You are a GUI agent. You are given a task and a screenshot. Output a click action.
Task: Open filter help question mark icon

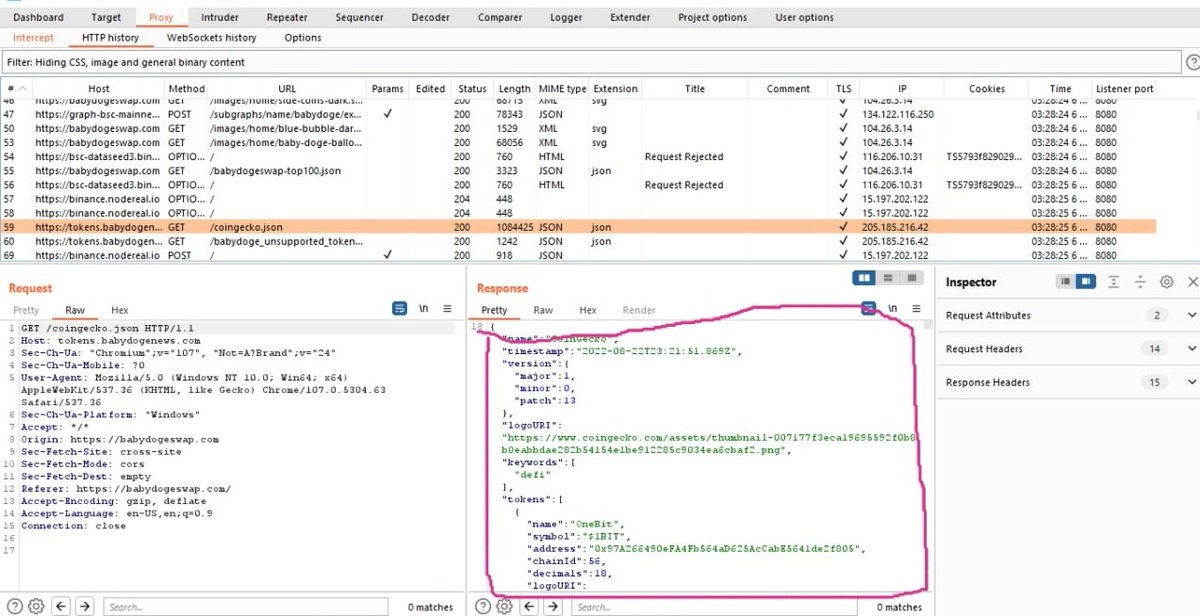1192,62
